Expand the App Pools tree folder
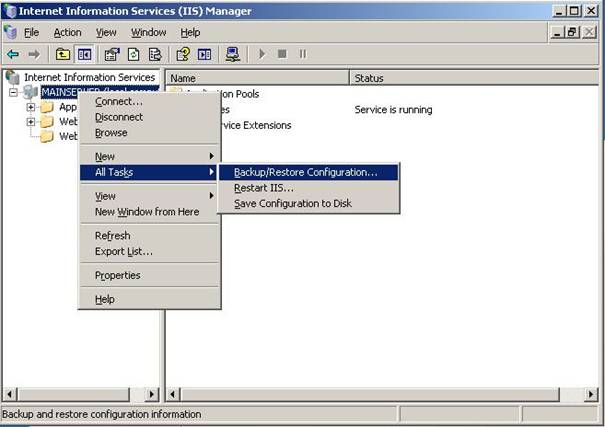 click(31, 107)
